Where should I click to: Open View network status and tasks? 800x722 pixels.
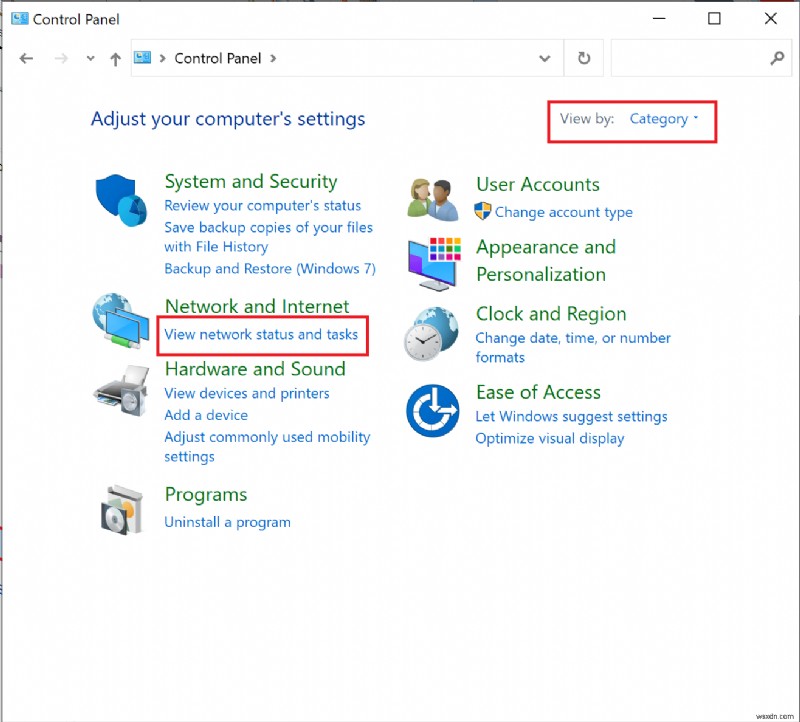pyautogui.click(x=261, y=334)
